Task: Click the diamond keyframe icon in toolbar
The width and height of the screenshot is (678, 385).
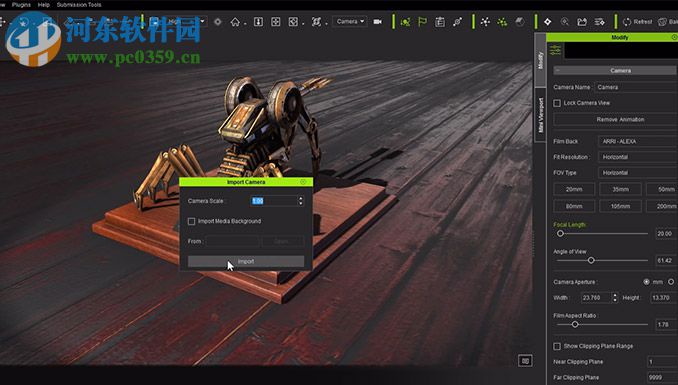Action: [x=547, y=22]
